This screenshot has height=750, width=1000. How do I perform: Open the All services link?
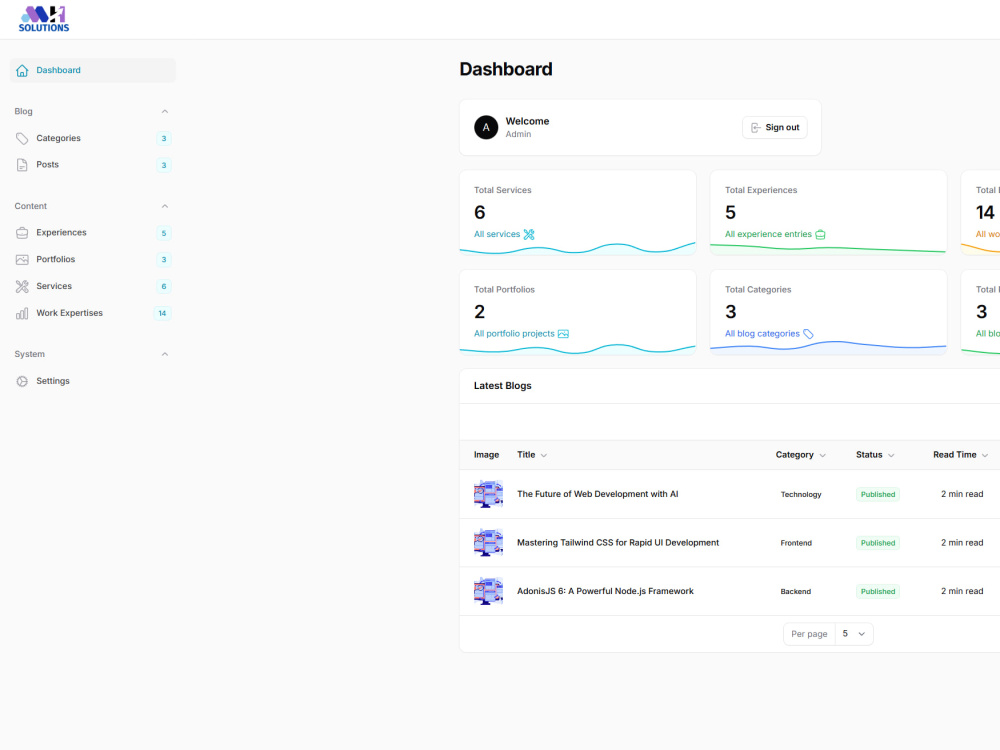(x=504, y=234)
